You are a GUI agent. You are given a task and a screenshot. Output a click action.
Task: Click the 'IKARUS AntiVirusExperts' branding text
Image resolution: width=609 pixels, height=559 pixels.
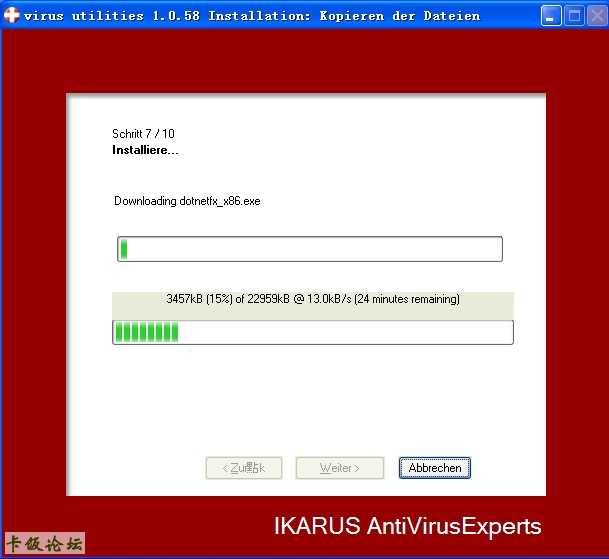click(407, 526)
